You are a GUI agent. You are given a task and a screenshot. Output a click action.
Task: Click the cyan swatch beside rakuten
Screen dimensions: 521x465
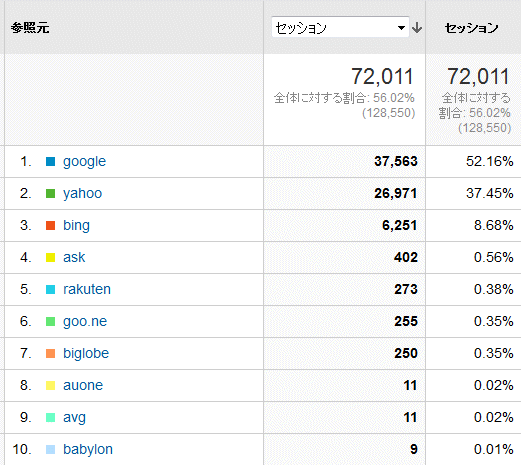(x=50, y=290)
